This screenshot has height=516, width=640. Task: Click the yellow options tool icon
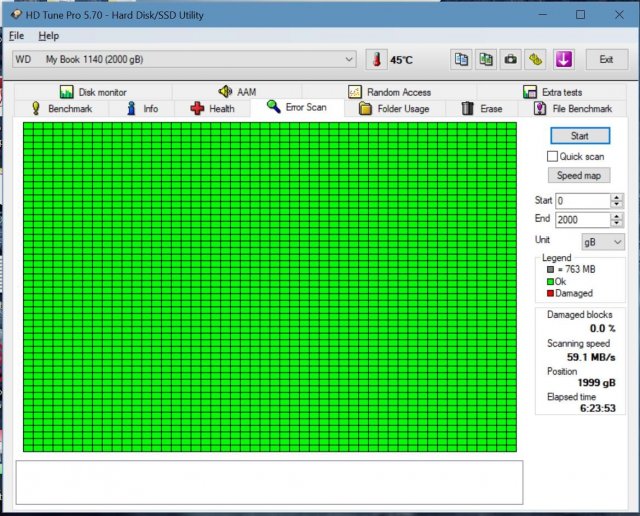click(x=536, y=59)
